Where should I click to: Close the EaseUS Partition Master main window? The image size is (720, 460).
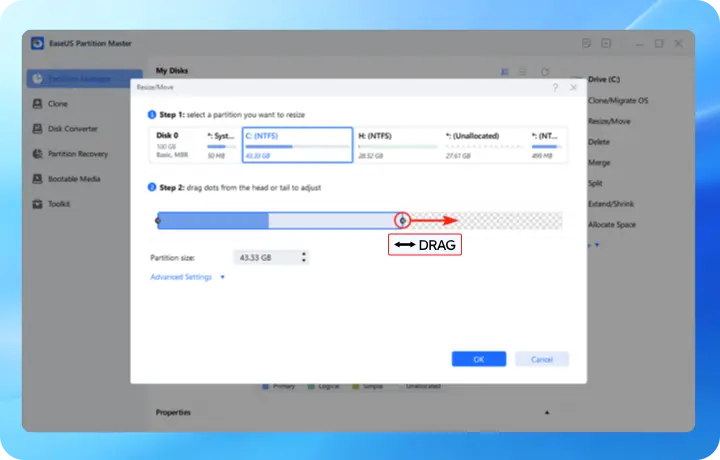tap(679, 44)
